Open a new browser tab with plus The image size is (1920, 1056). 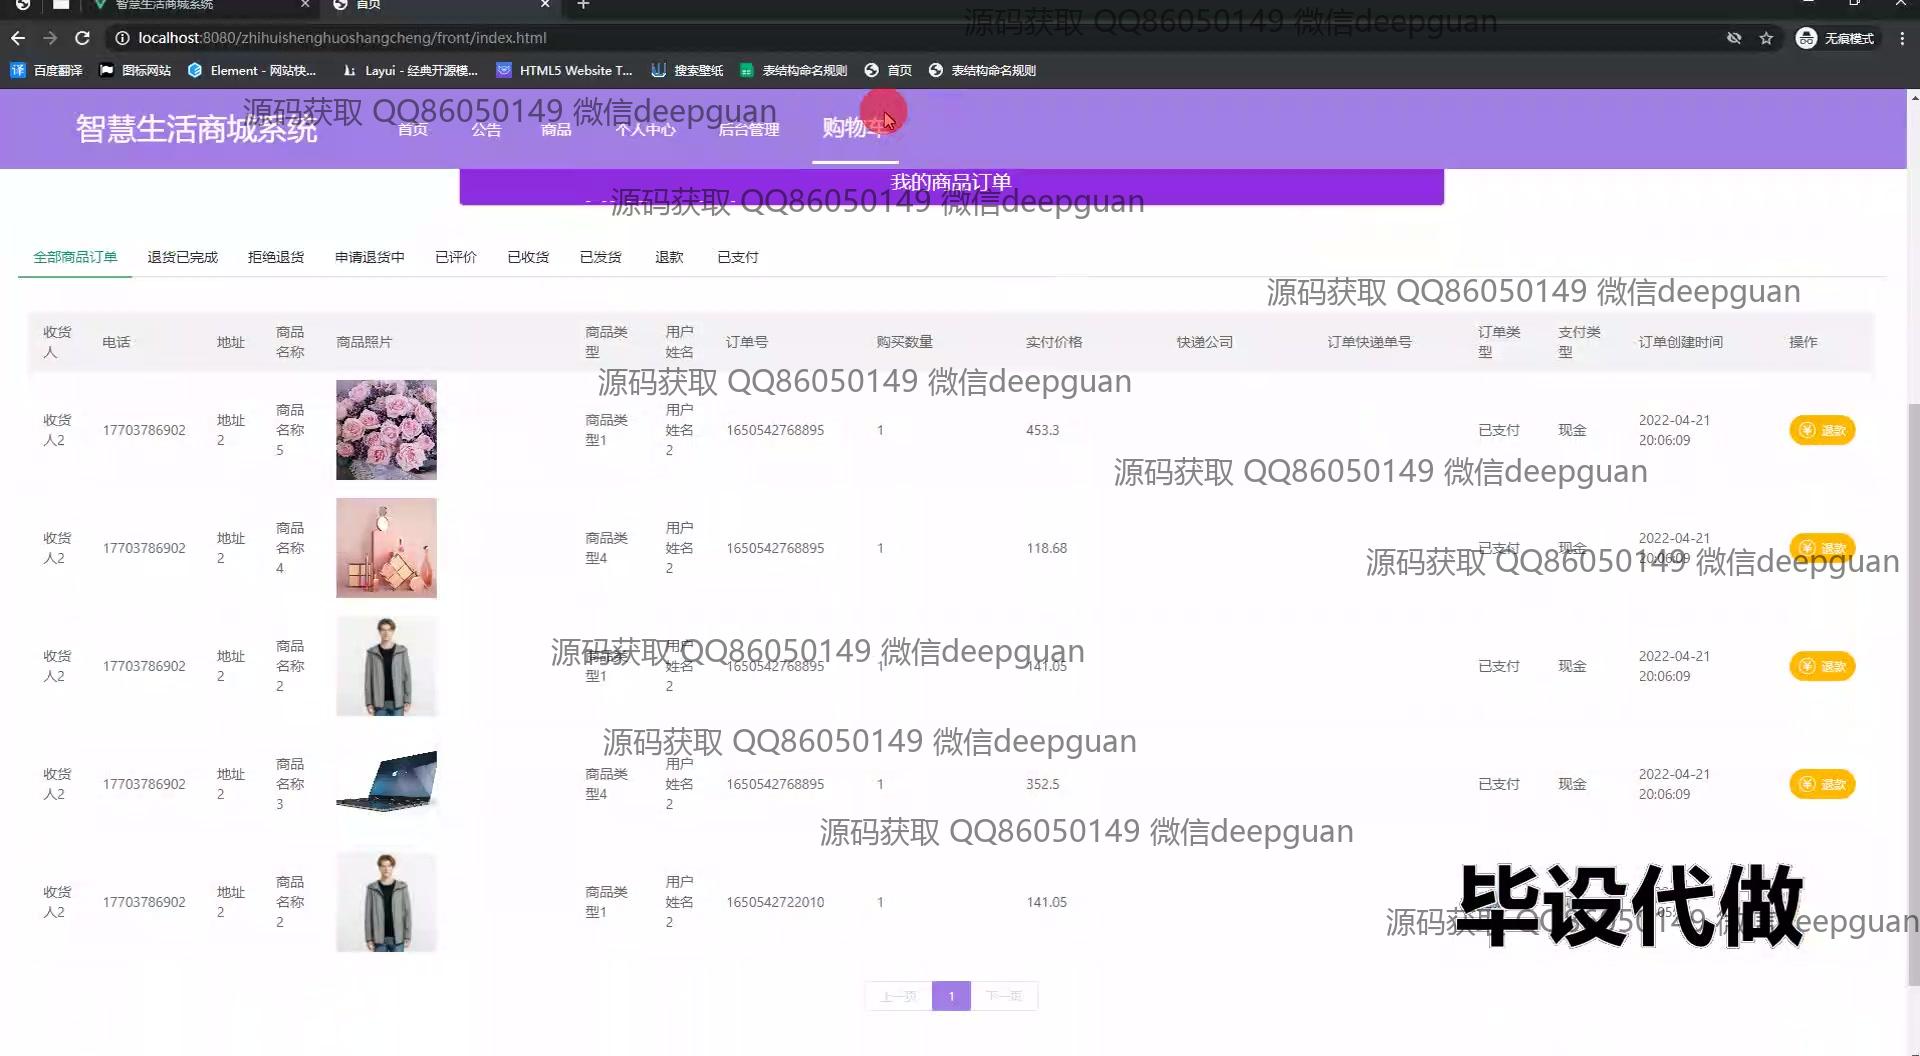pyautogui.click(x=583, y=5)
